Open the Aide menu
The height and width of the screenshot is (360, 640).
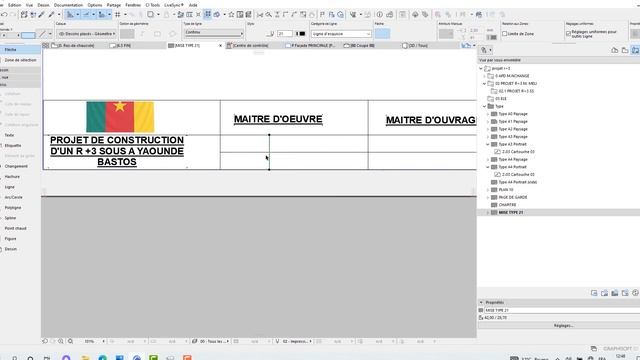[x=193, y=5]
